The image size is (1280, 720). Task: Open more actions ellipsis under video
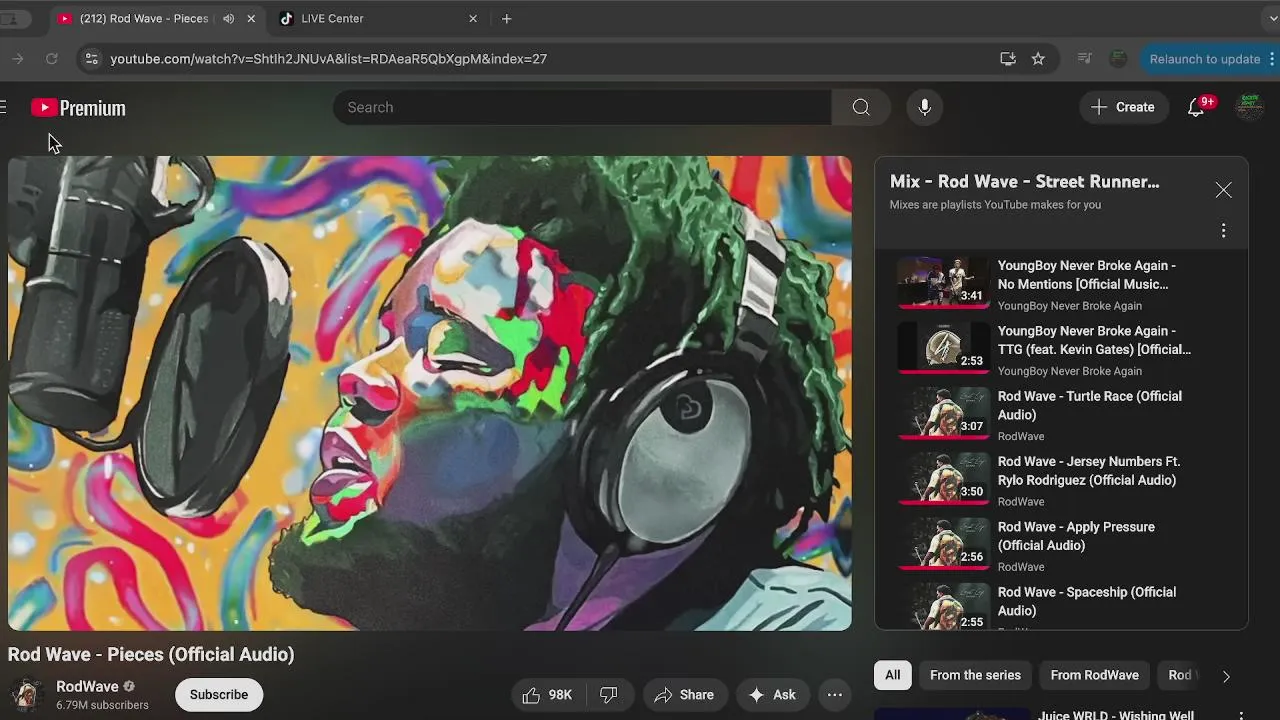(835, 695)
